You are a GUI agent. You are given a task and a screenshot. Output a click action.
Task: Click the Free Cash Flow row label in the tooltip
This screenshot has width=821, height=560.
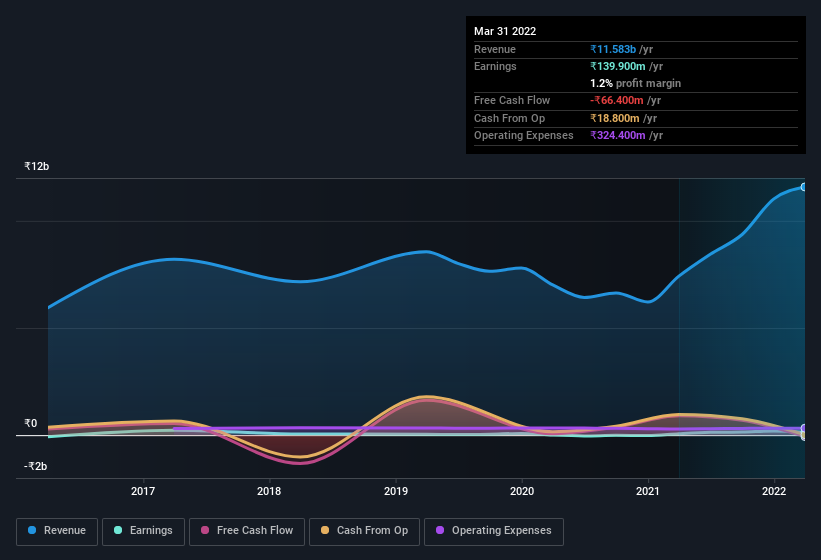pyautogui.click(x=512, y=100)
